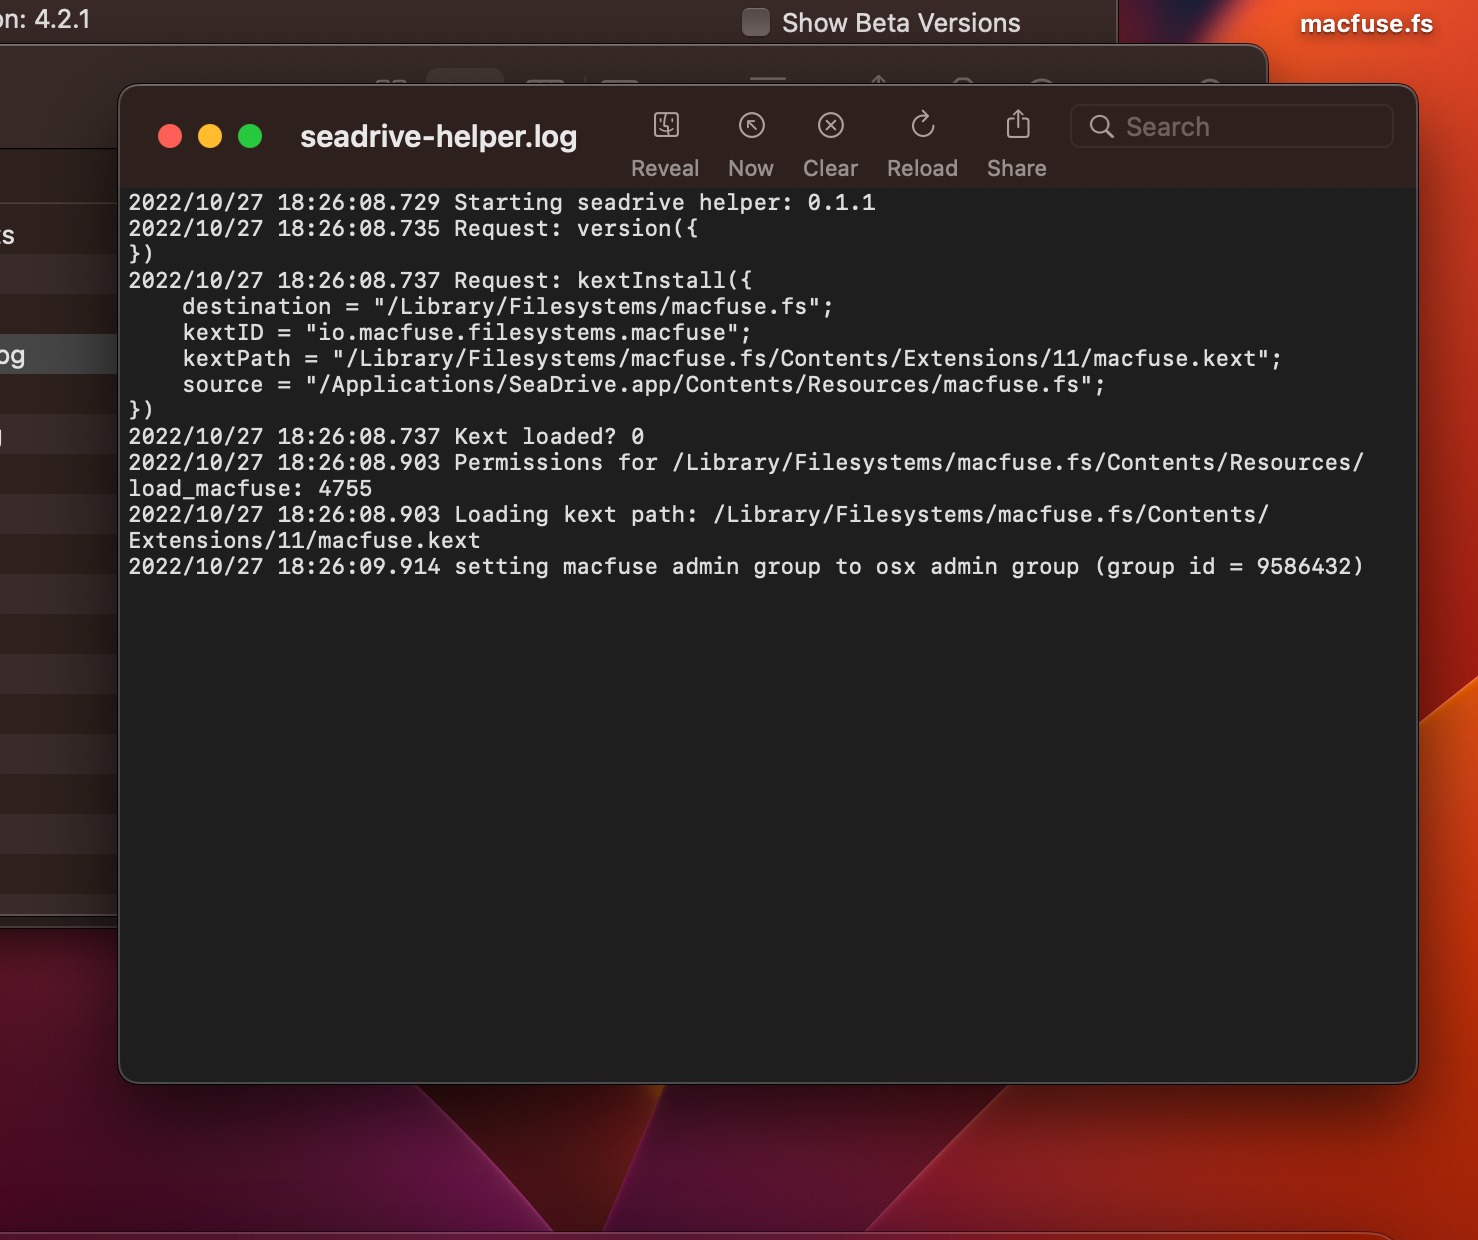Viewport: 1478px width, 1240px height.
Task: Close the seadrive-helper.log window
Action: tap(170, 136)
